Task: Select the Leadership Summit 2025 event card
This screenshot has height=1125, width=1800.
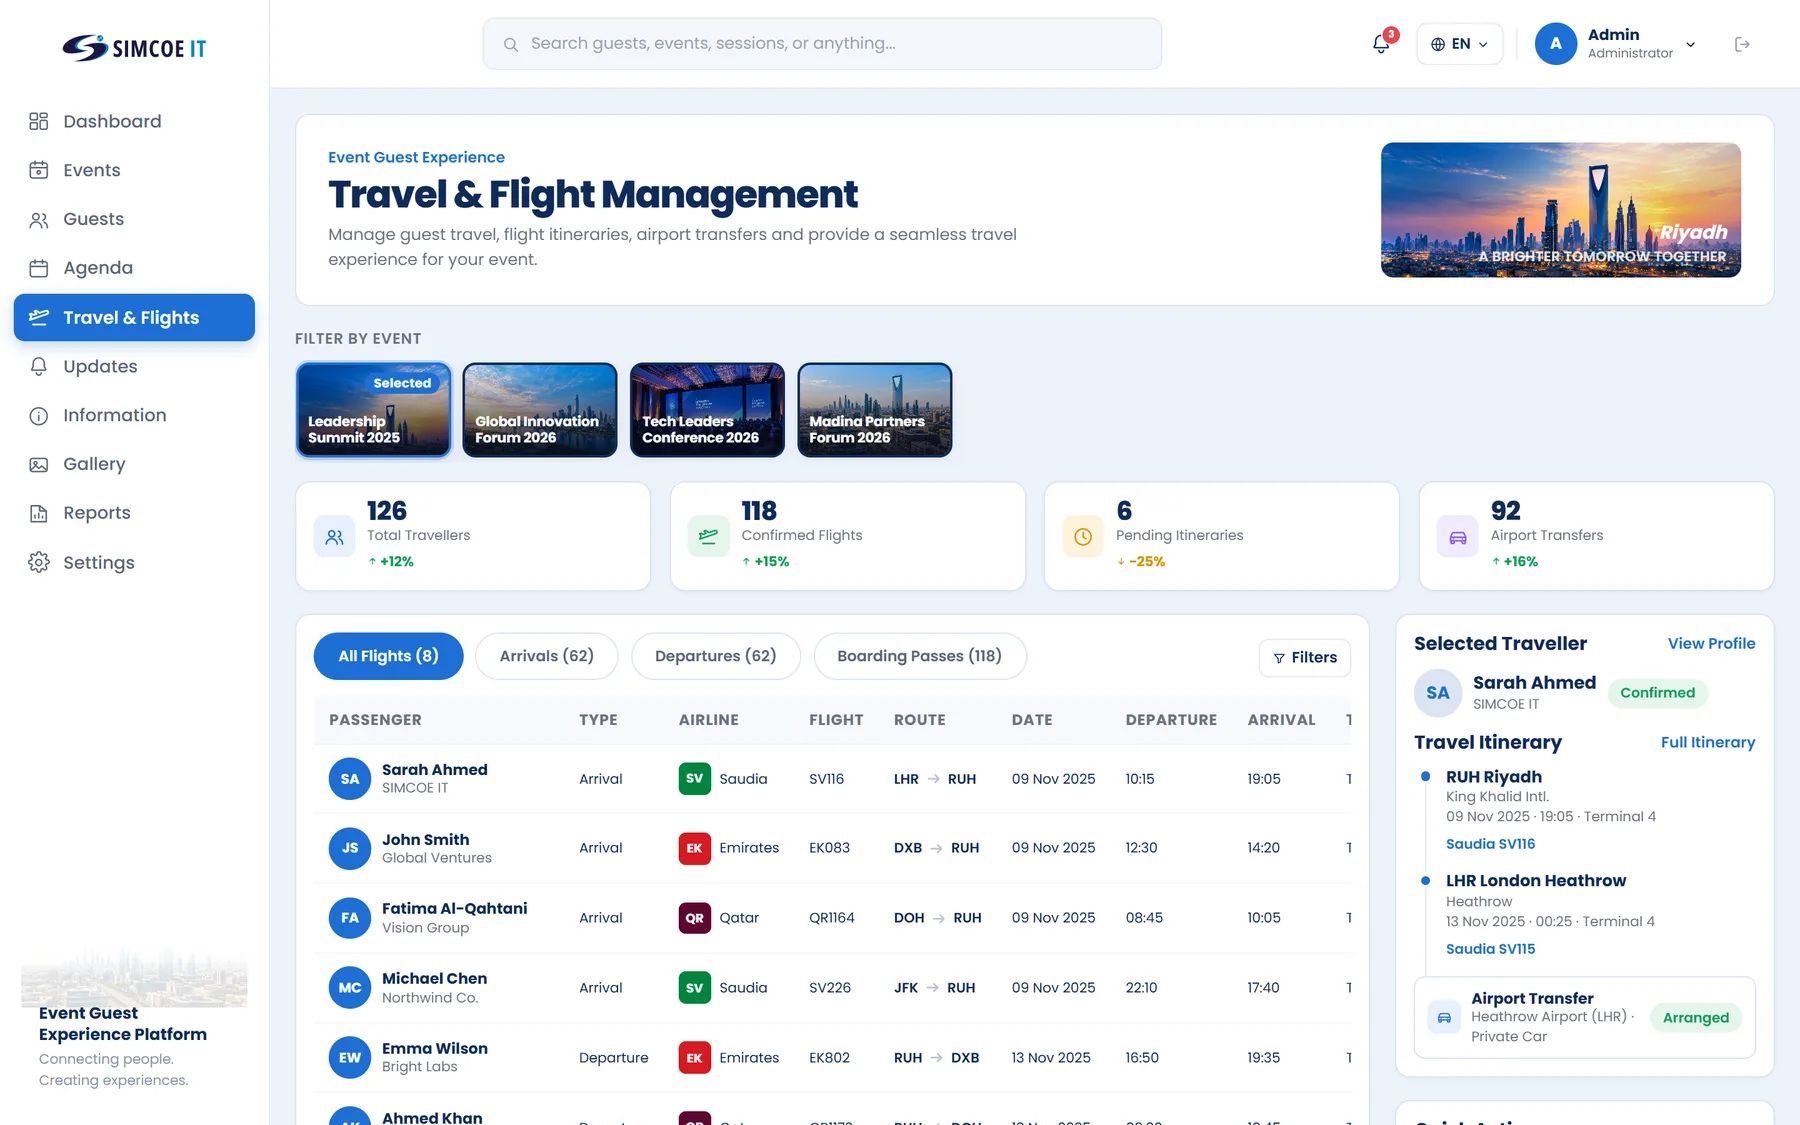Action: click(x=374, y=410)
